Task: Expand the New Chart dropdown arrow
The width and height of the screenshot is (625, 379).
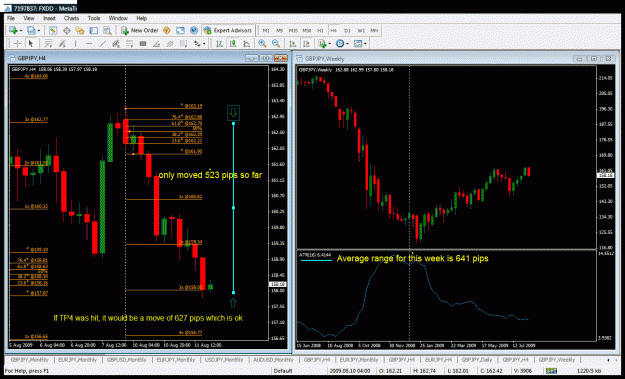Action: [x=21, y=31]
